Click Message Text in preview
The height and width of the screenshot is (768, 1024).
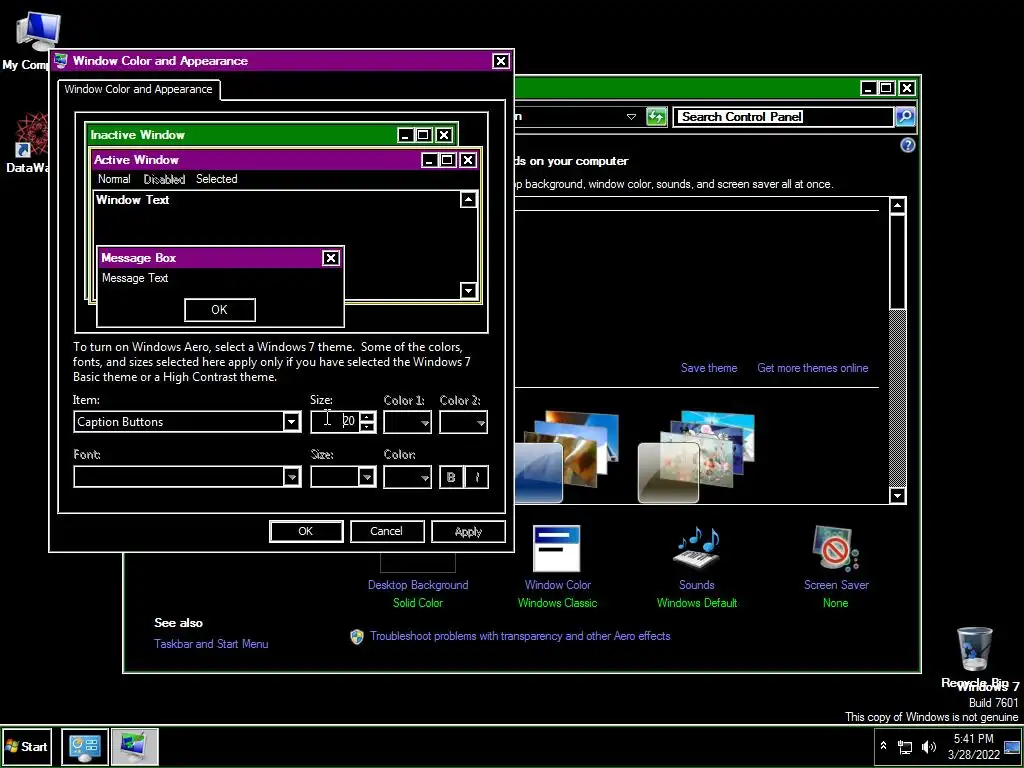135,278
